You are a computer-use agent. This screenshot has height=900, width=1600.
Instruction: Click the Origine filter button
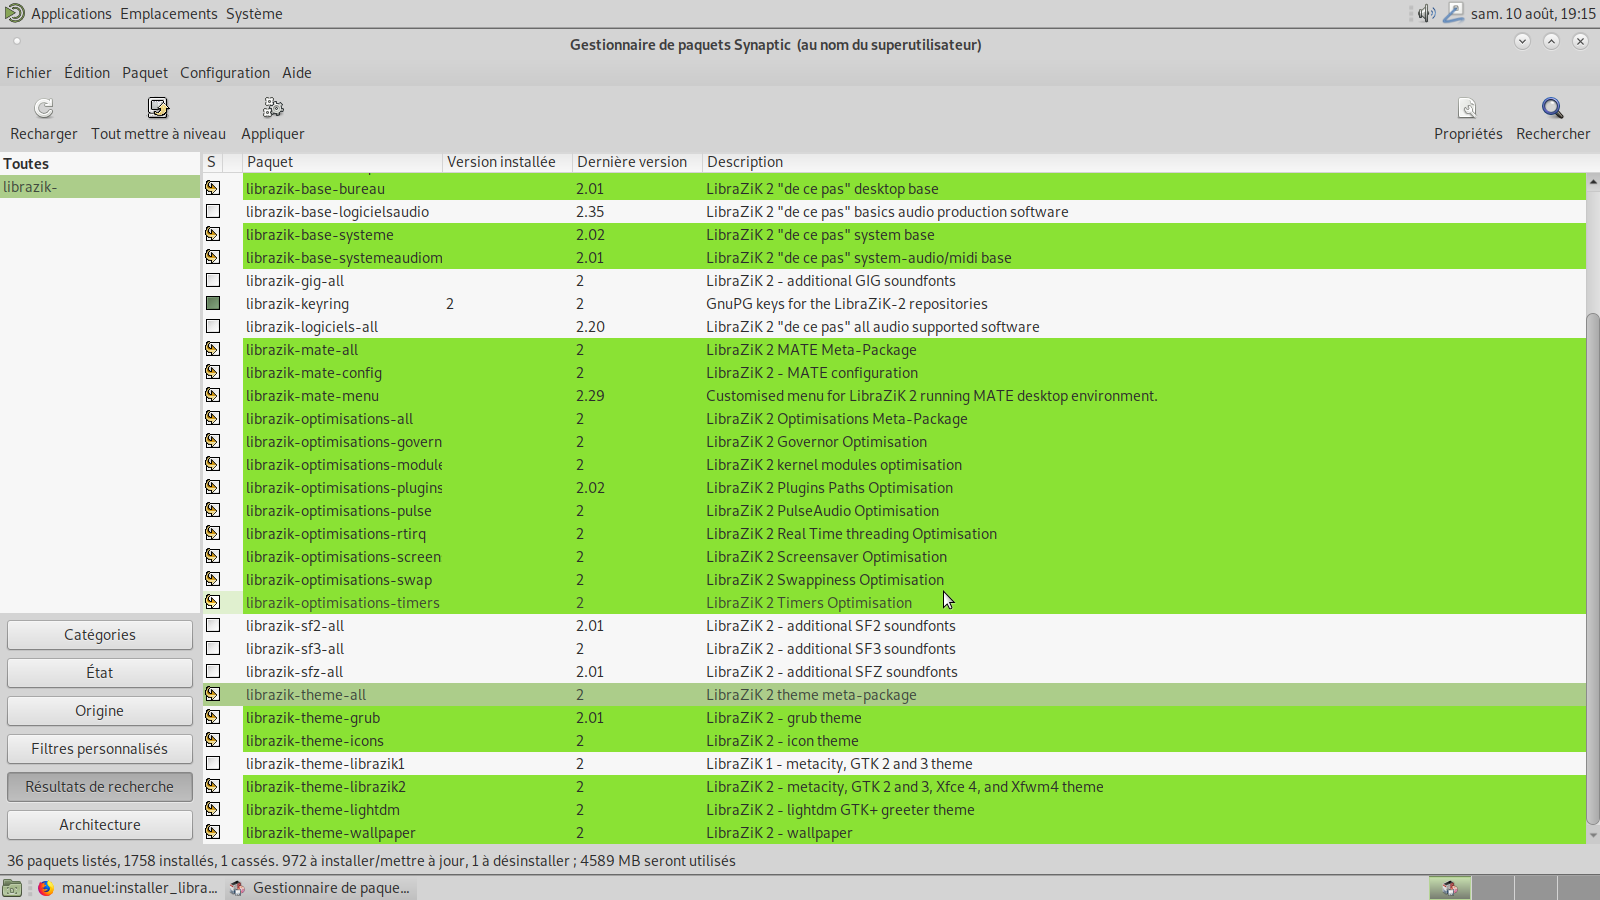[100, 711]
